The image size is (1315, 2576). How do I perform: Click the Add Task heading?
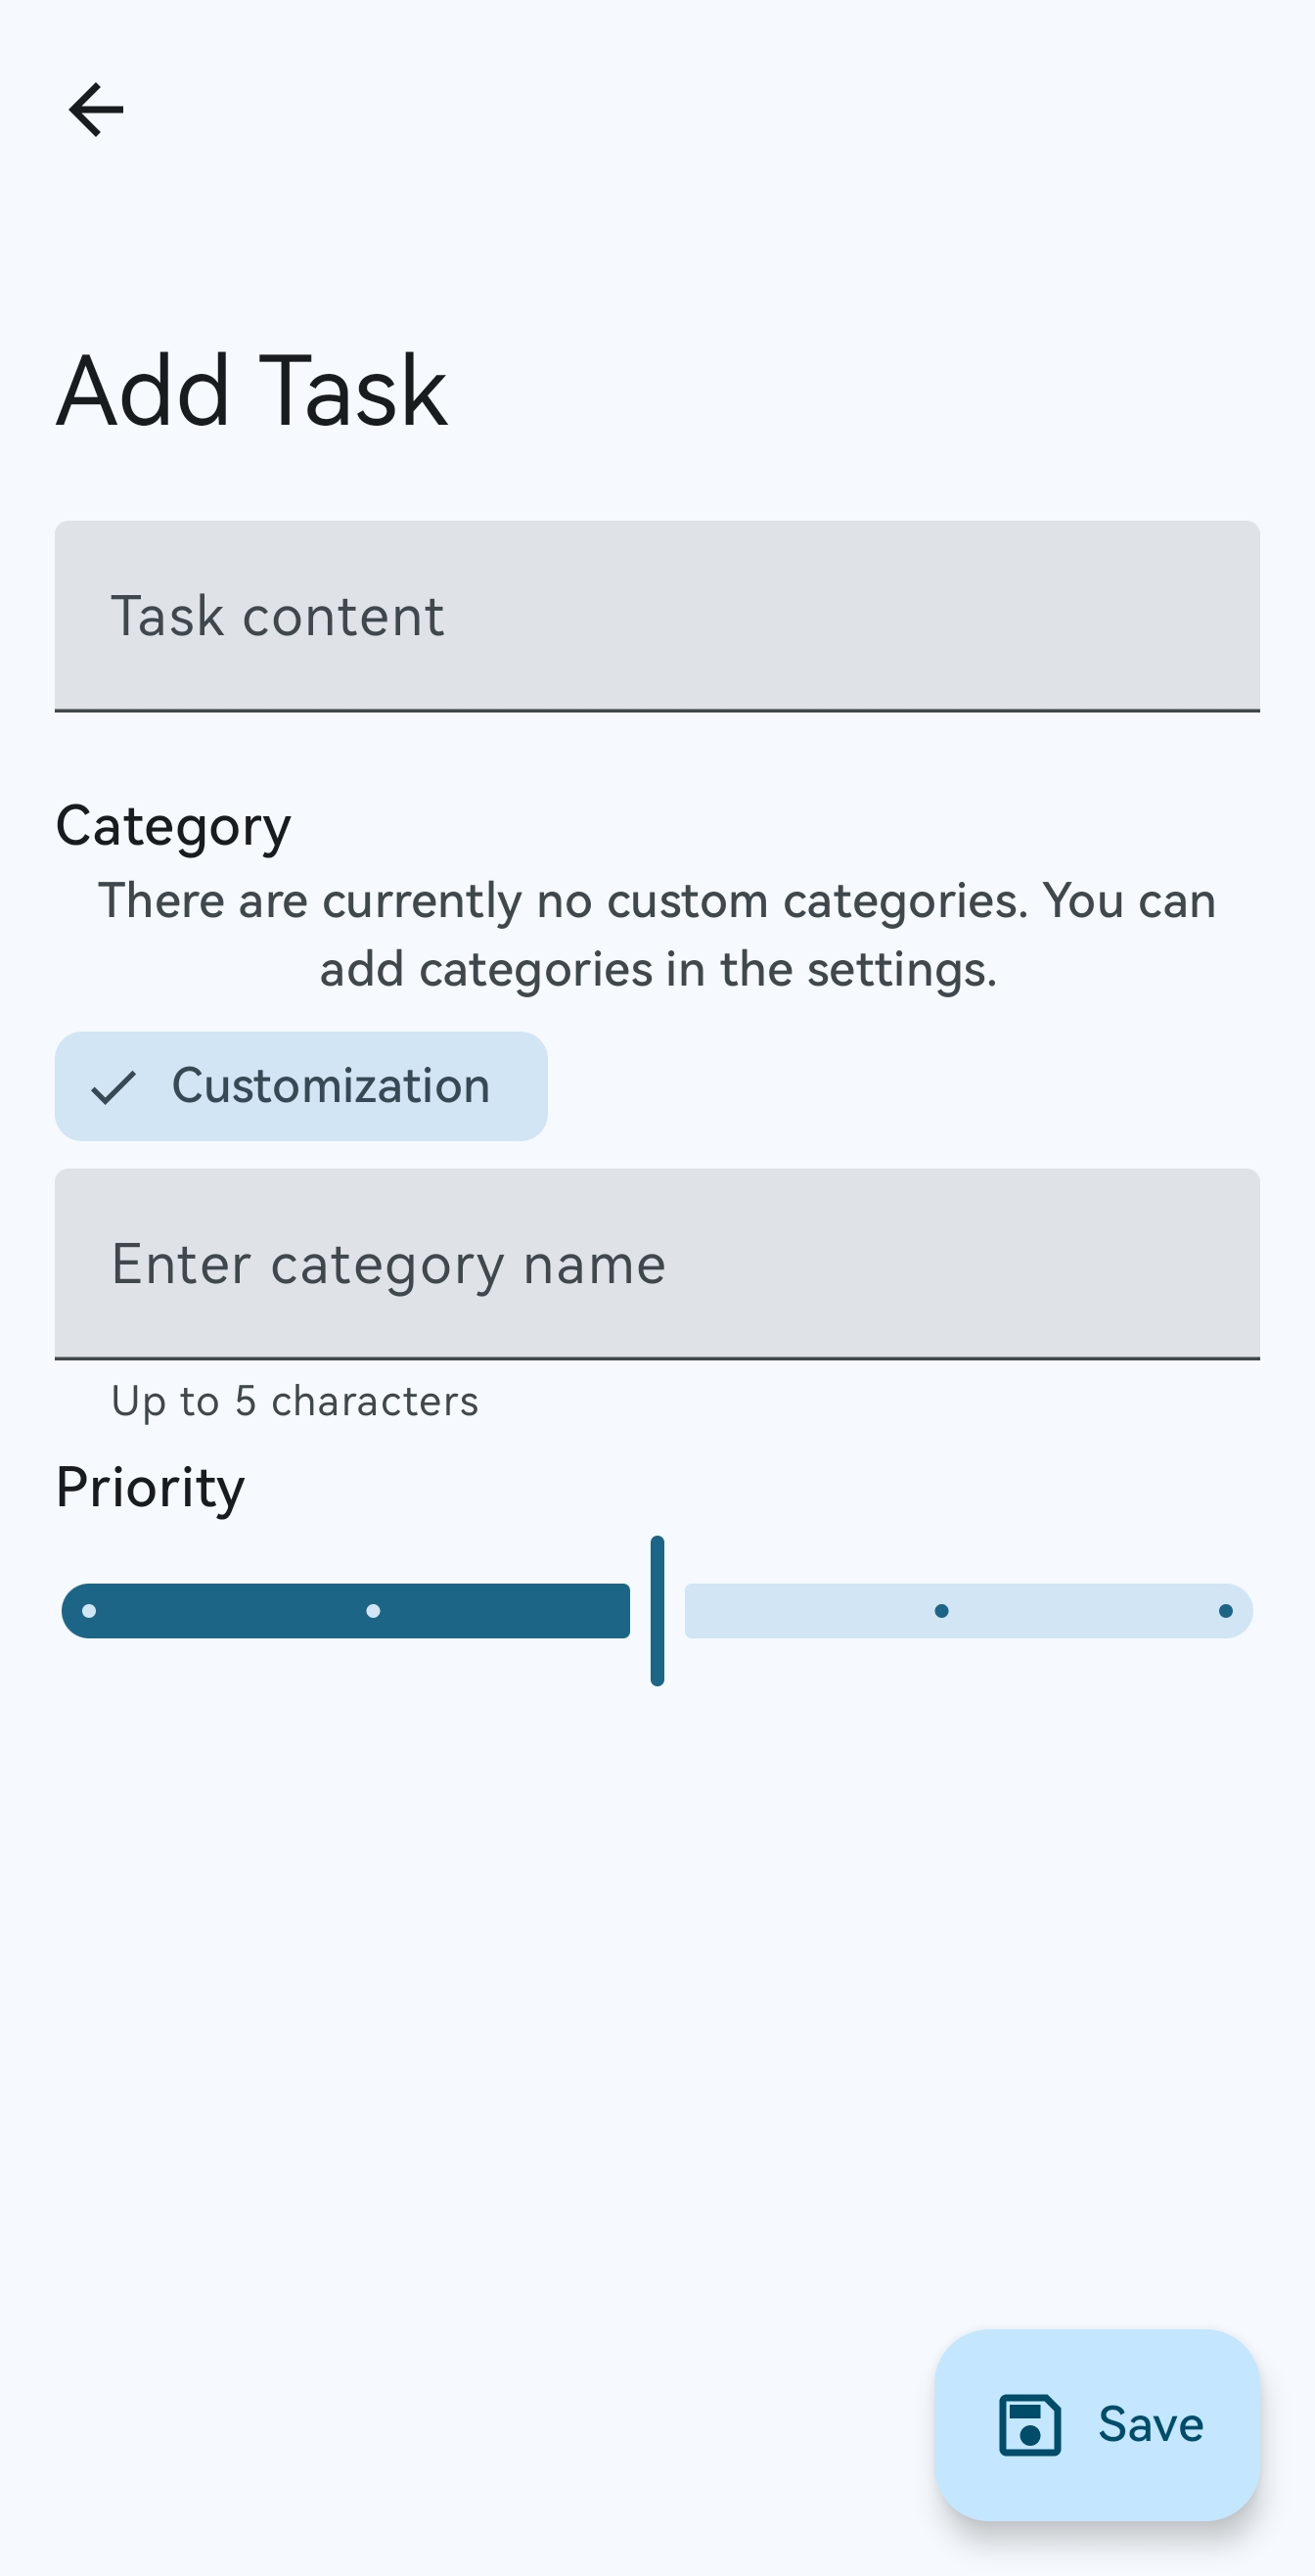click(252, 391)
